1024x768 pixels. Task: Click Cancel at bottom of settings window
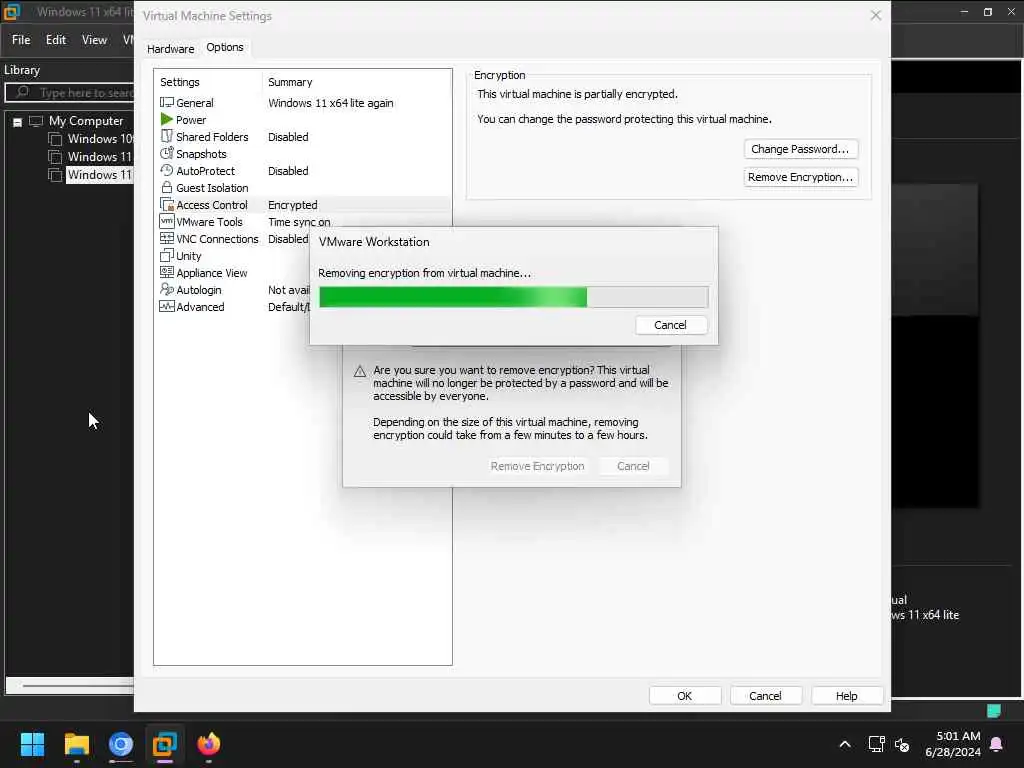[765, 696]
